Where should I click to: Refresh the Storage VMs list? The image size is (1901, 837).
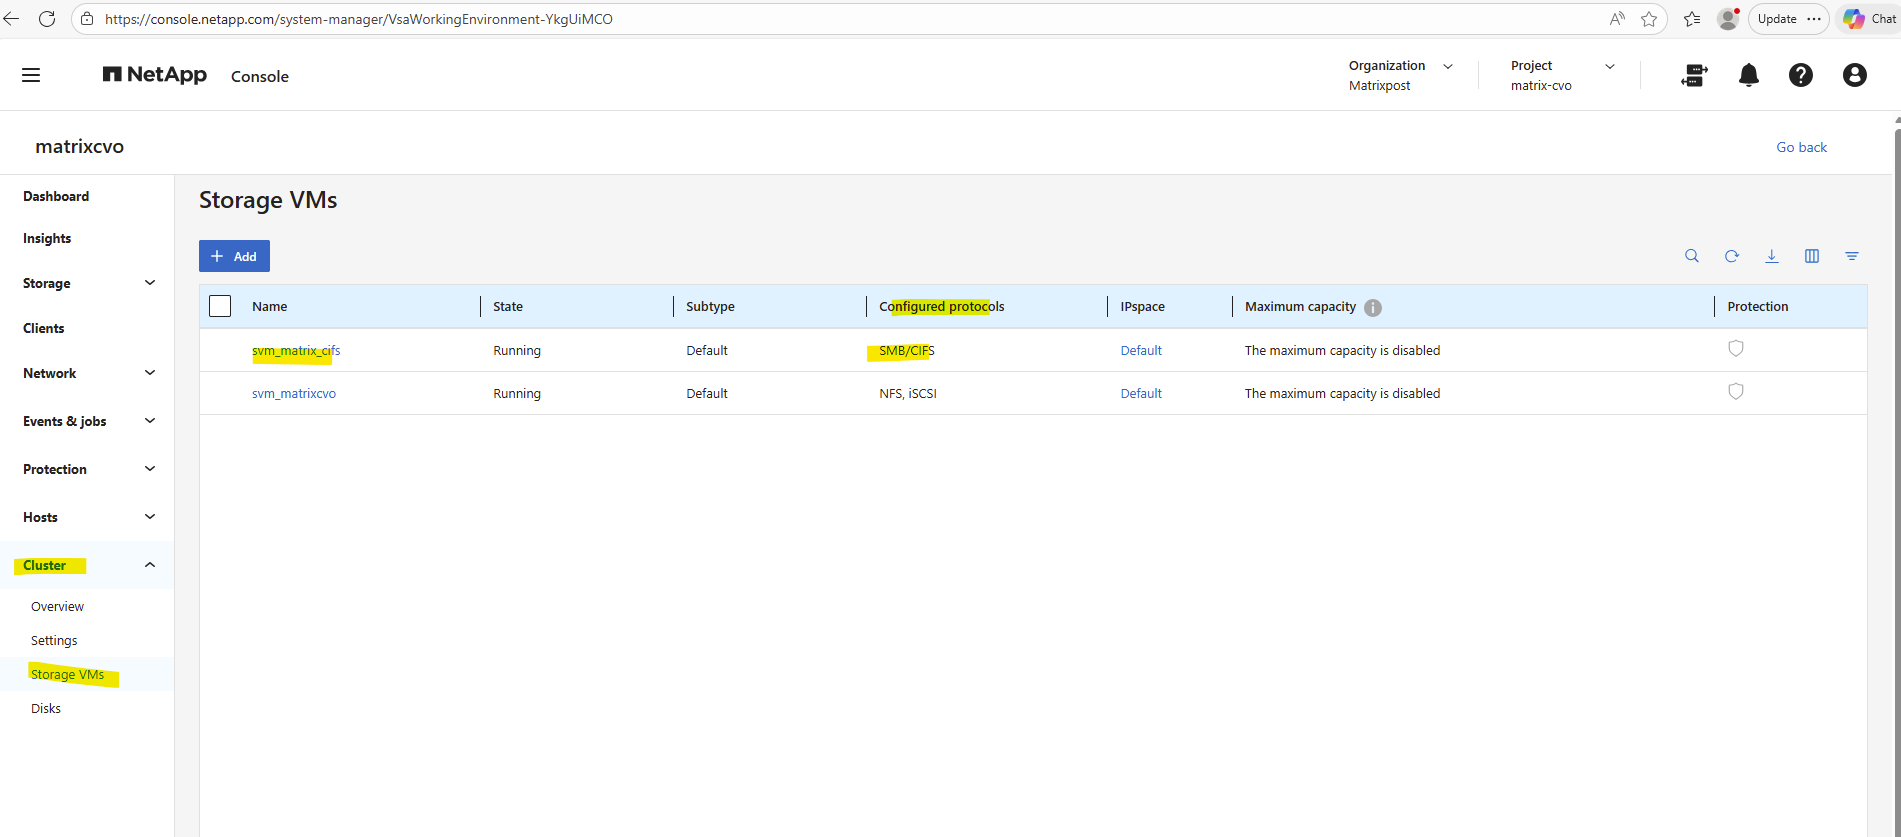click(1731, 256)
